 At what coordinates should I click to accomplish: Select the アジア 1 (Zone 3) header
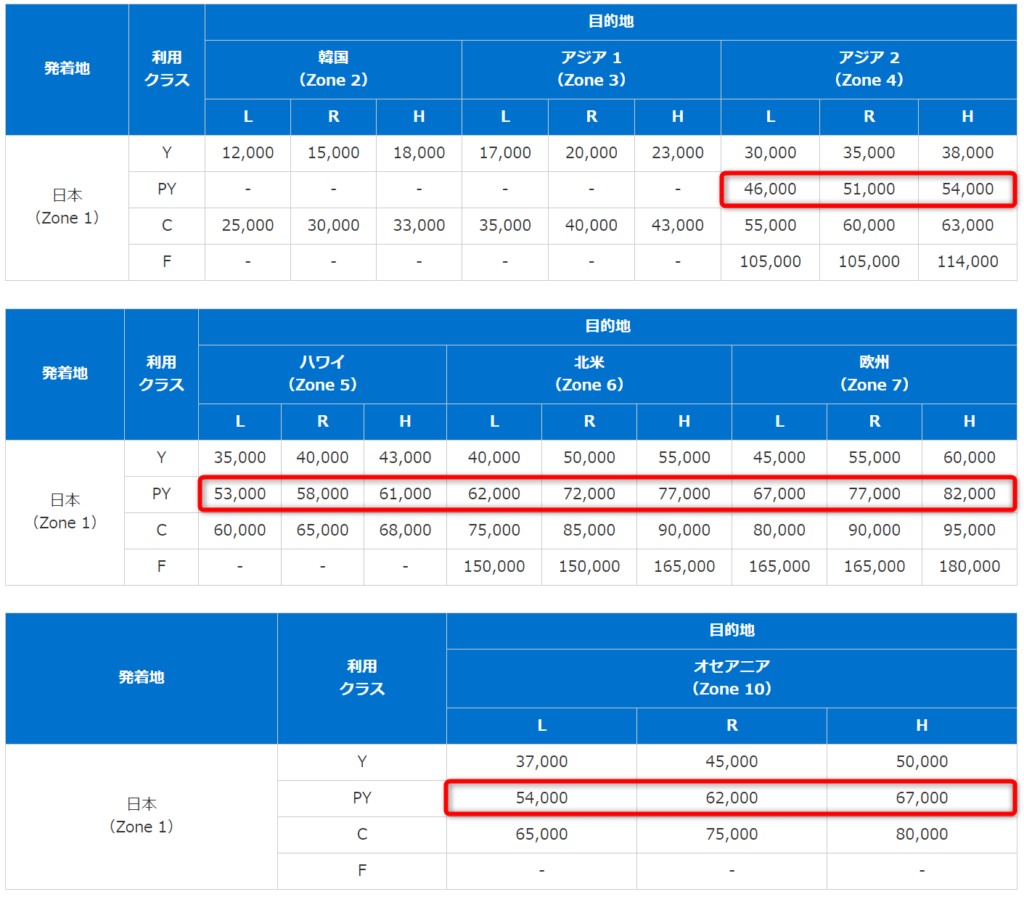pyautogui.click(x=591, y=69)
